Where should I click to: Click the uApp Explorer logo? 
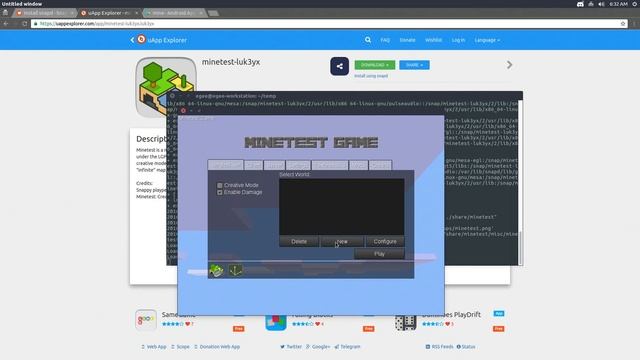(x=141, y=39)
